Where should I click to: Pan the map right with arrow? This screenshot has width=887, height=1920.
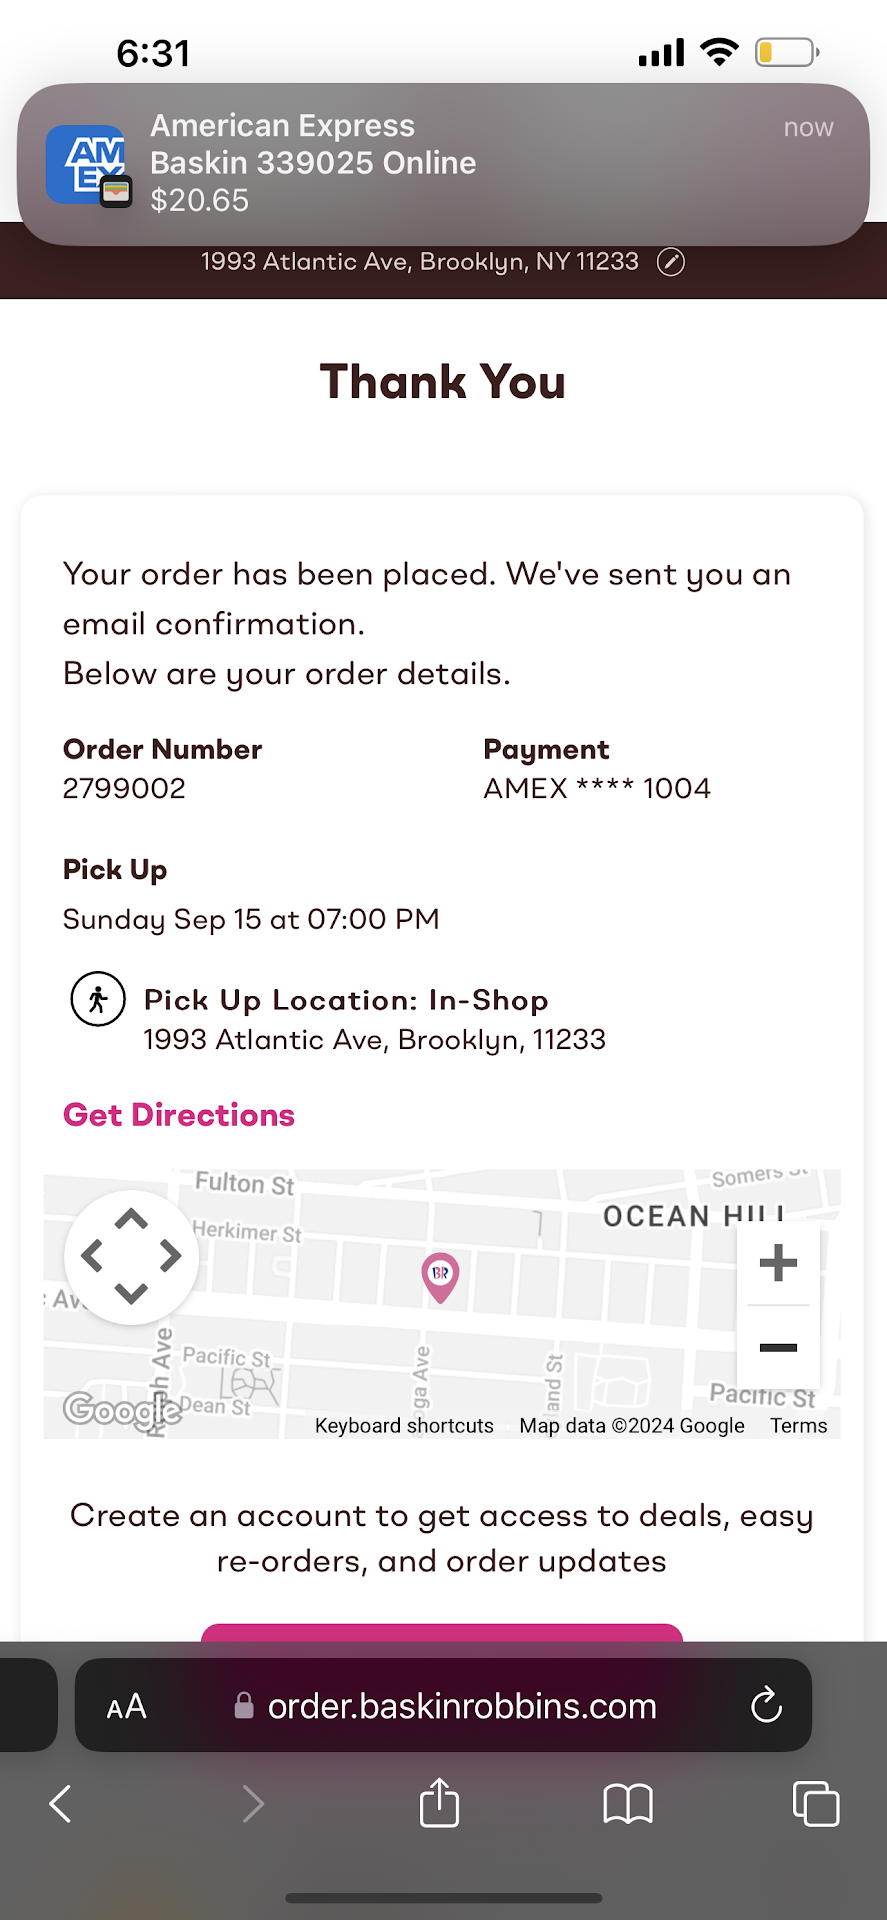coord(170,1256)
